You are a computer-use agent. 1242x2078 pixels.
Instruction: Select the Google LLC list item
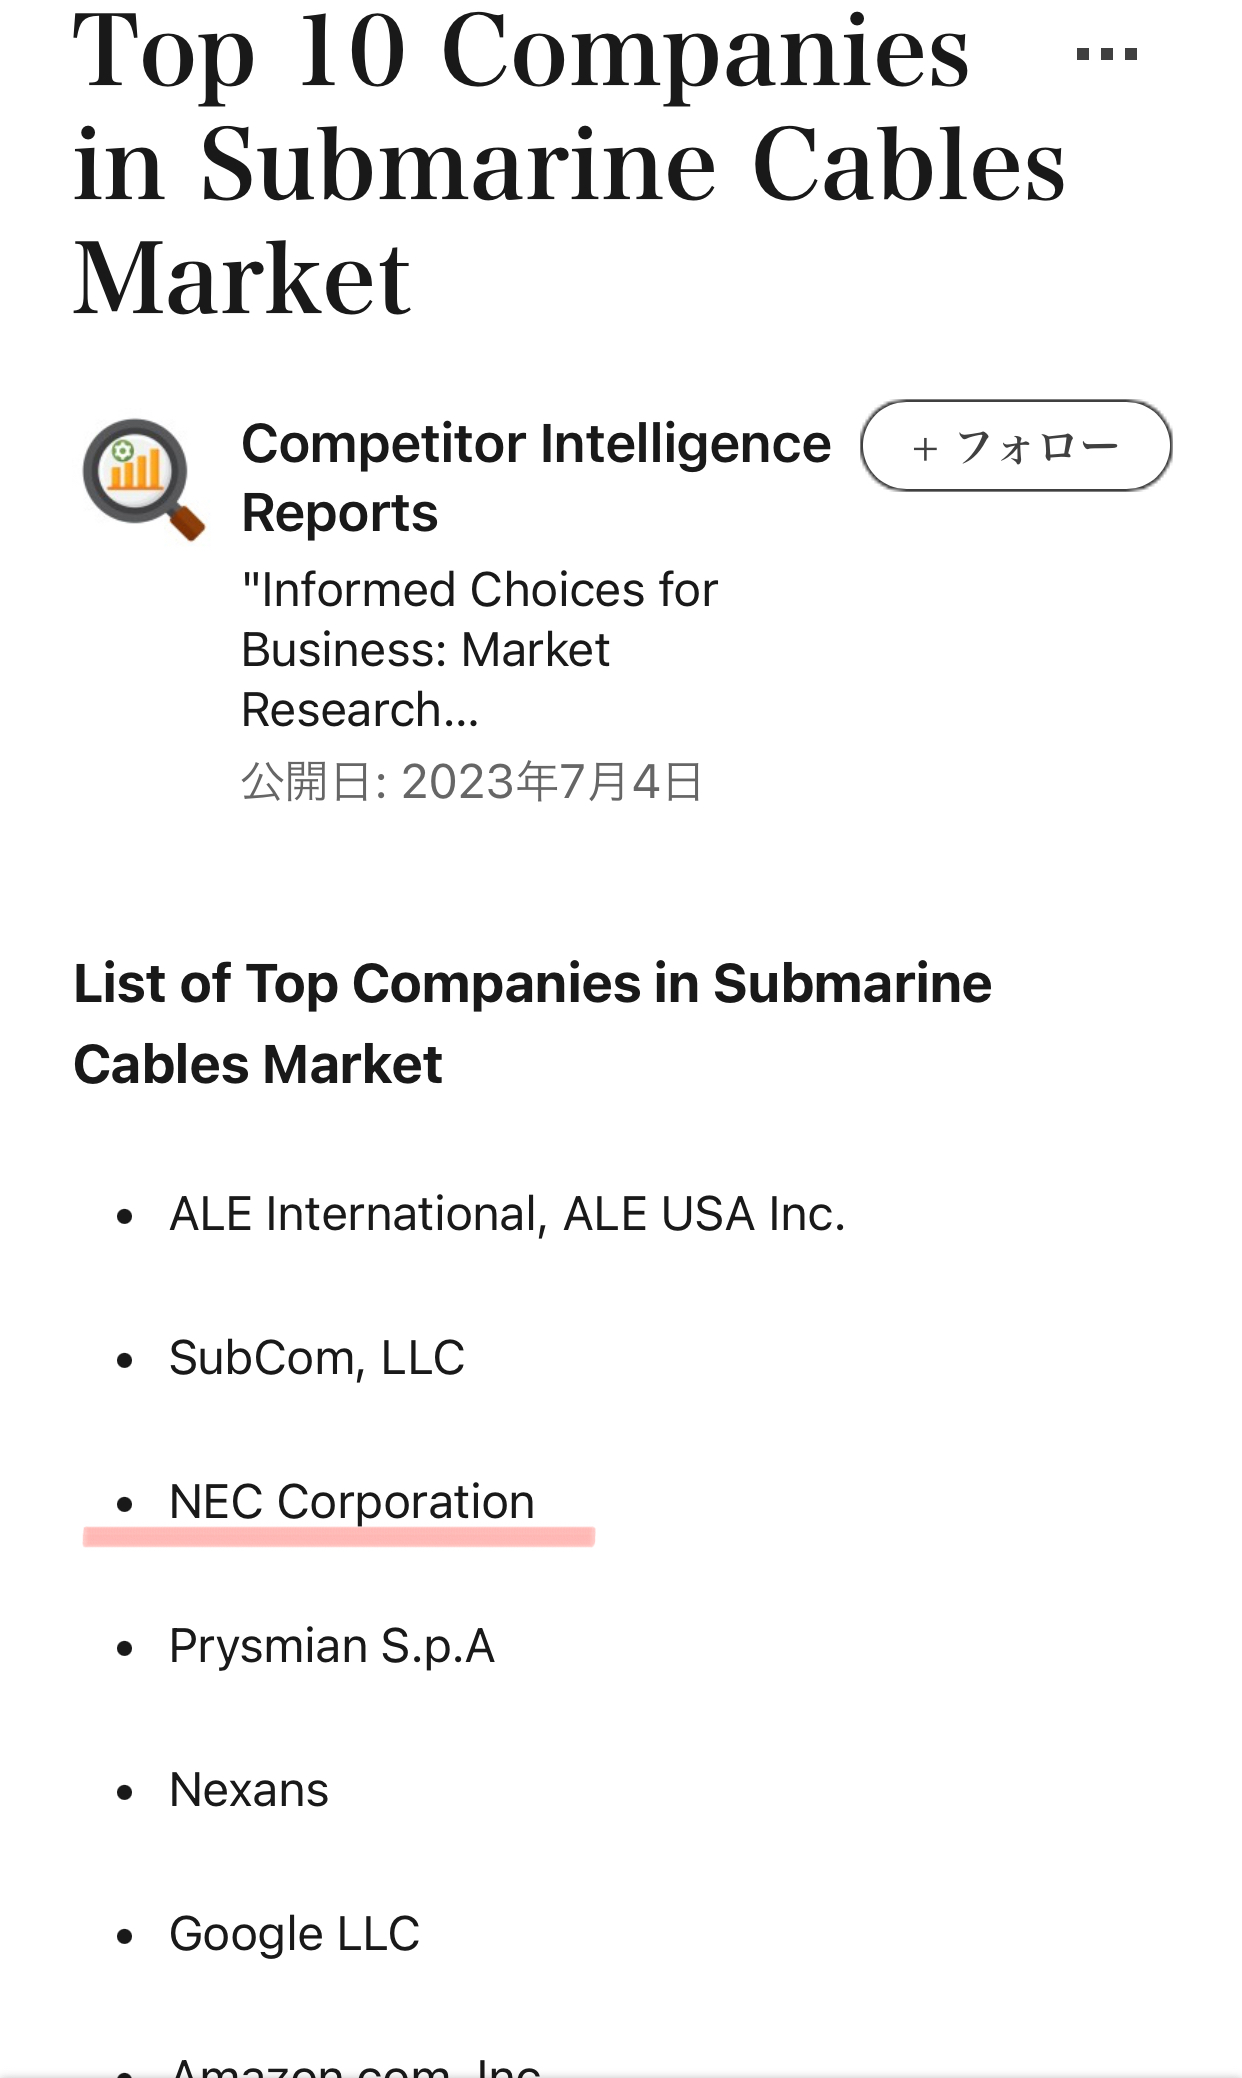click(x=295, y=1934)
